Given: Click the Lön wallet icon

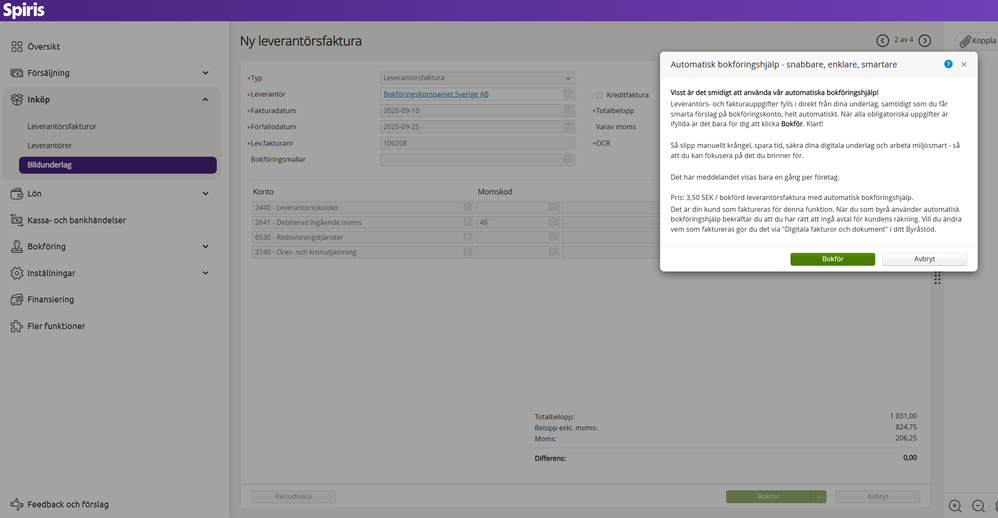Looking at the screenshot, I should click(x=17, y=193).
